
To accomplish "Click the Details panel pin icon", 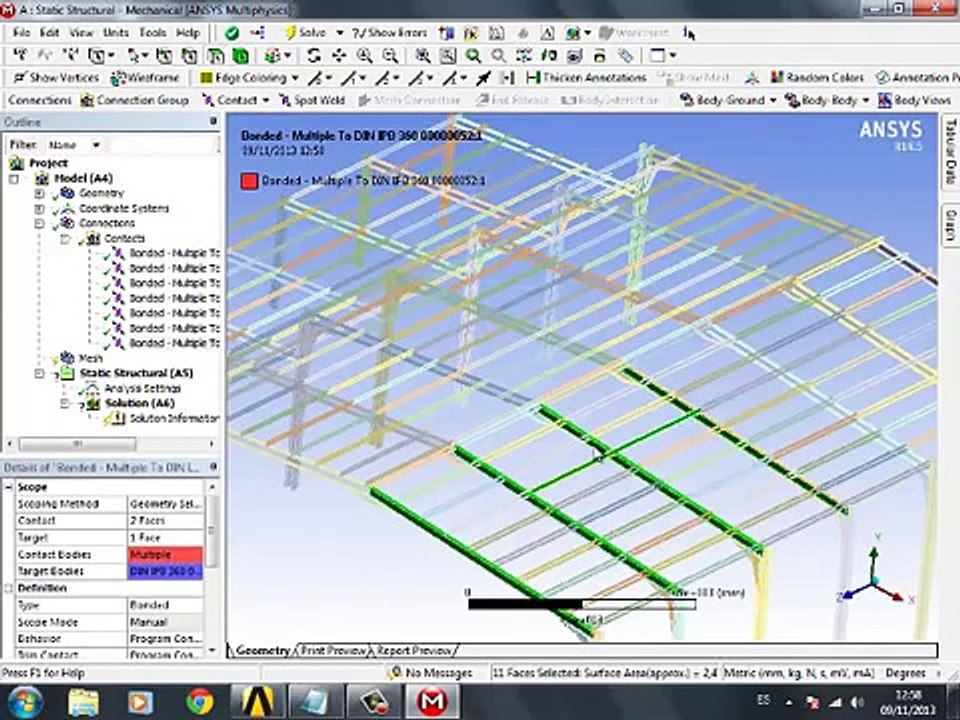I will [213, 467].
